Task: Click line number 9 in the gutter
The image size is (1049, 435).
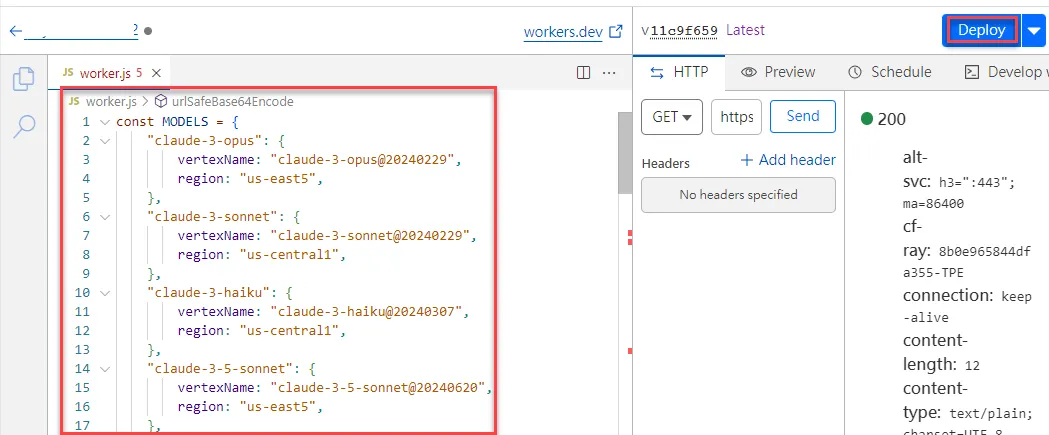Action: tap(86, 273)
